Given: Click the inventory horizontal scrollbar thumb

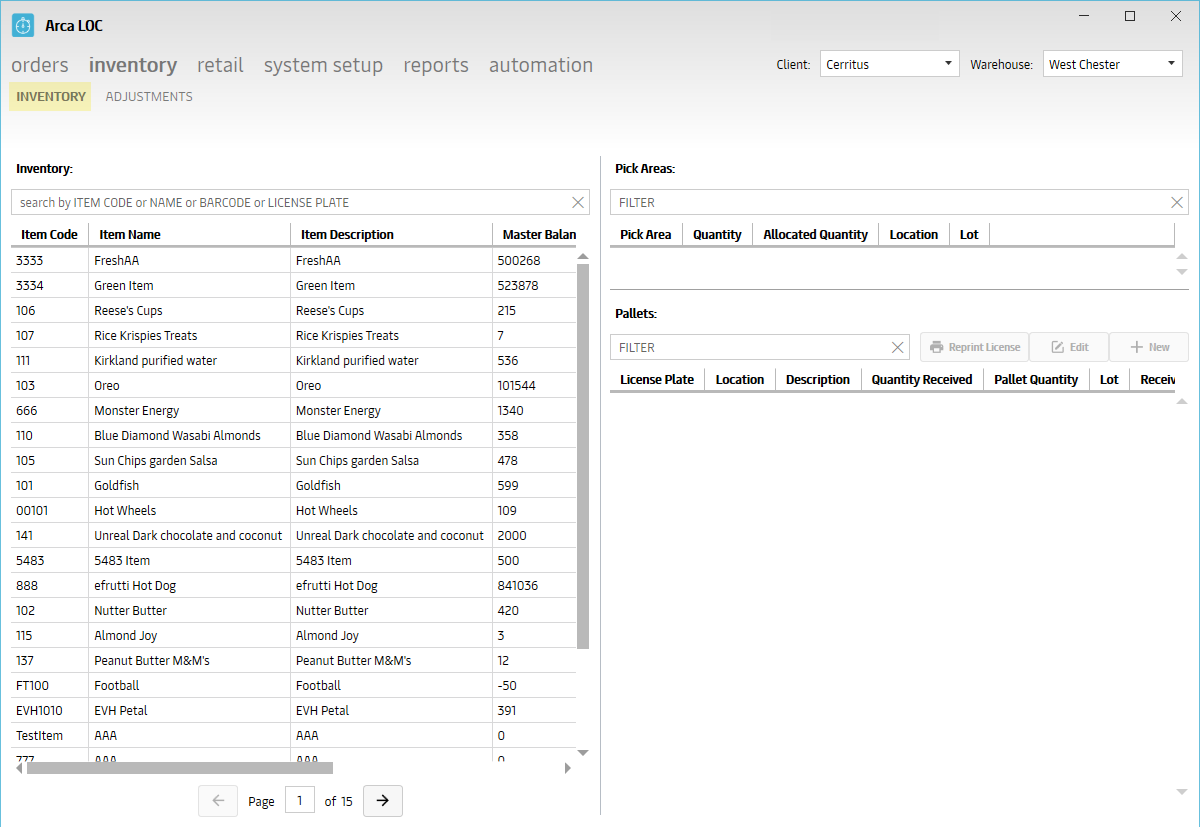Looking at the screenshot, I should [x=180, y=768].
